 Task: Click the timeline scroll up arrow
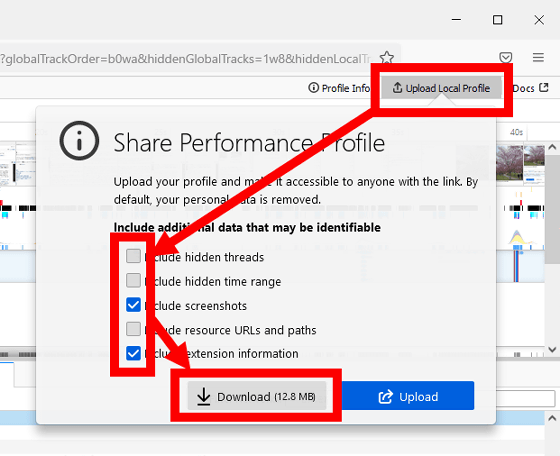click(552, 147)
